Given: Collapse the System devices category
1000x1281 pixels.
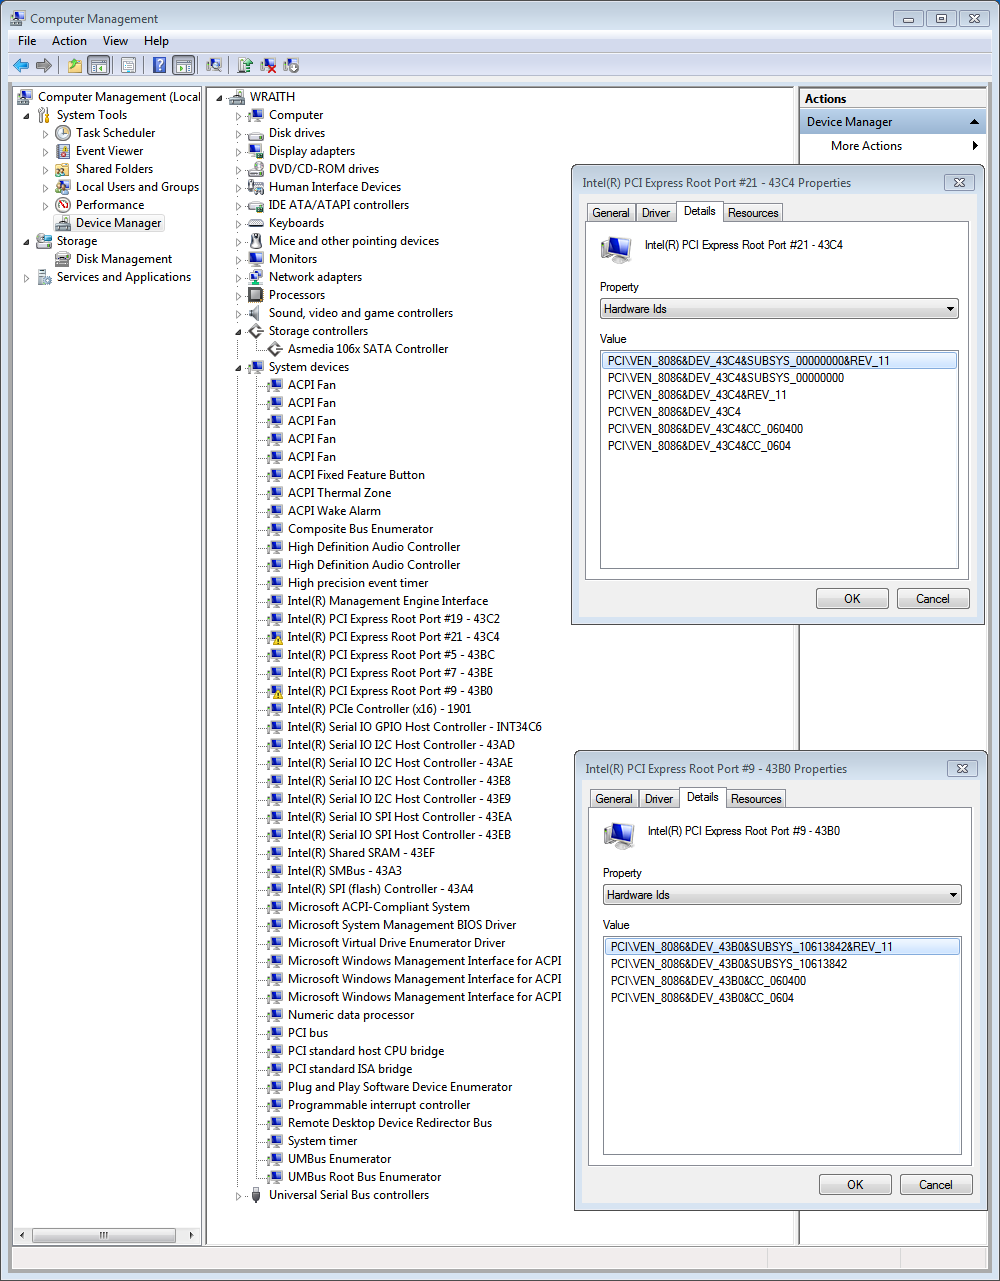Looking at the screenshot, I should click(x=239, y=368).
